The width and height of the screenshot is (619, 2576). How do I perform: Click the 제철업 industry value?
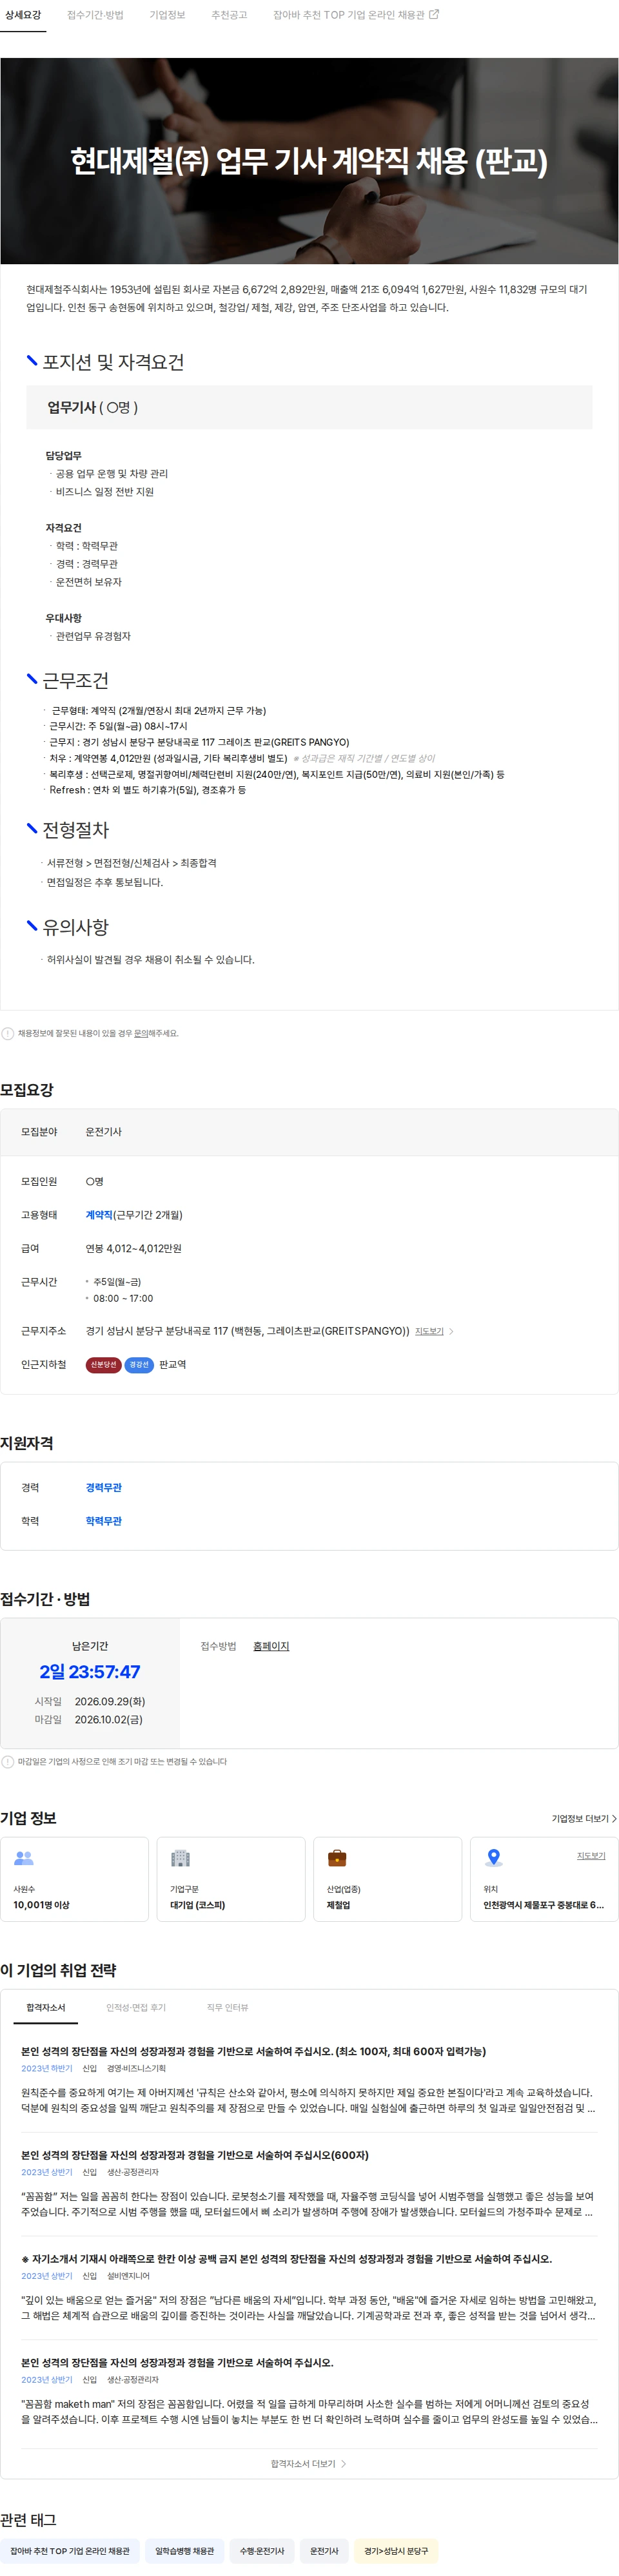(x=338, y=1905)
